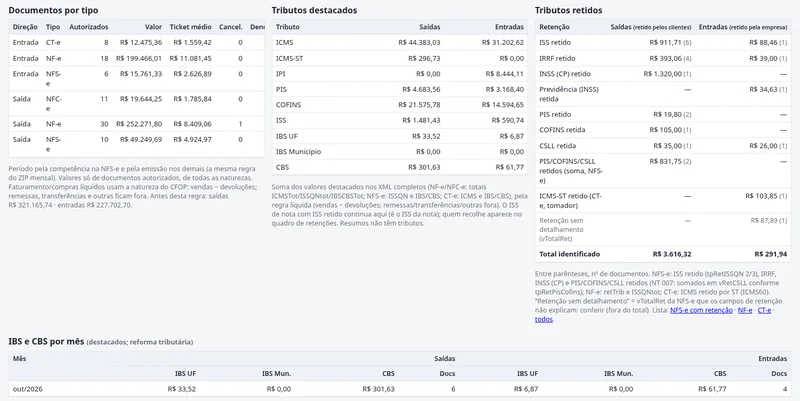Select entradas Docs count '4' for out/2026
This screenshot has height=401, width=800.
coord(785,389)
